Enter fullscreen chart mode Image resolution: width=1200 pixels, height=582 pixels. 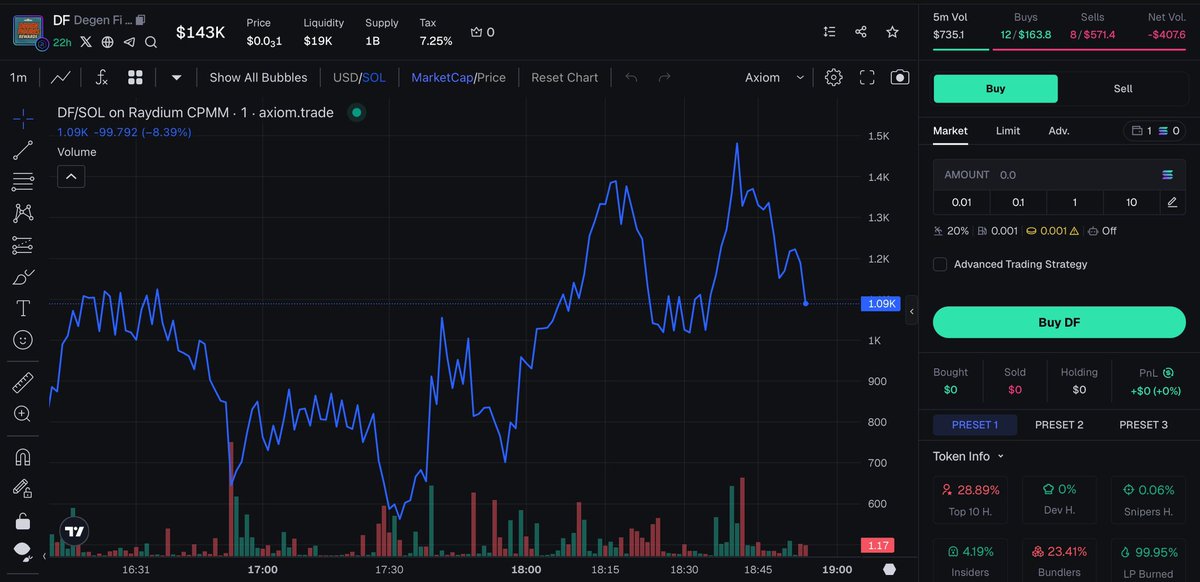click(867, 77)
